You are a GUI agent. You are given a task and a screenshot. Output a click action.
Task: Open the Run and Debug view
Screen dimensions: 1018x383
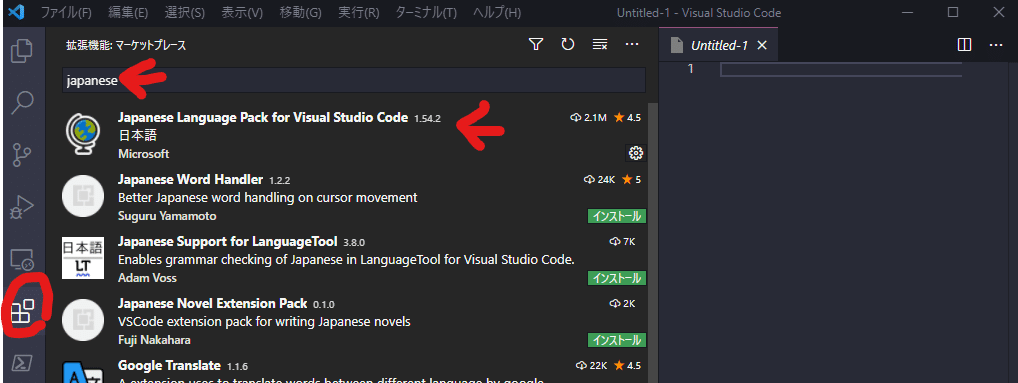click(x=23, y=208)
